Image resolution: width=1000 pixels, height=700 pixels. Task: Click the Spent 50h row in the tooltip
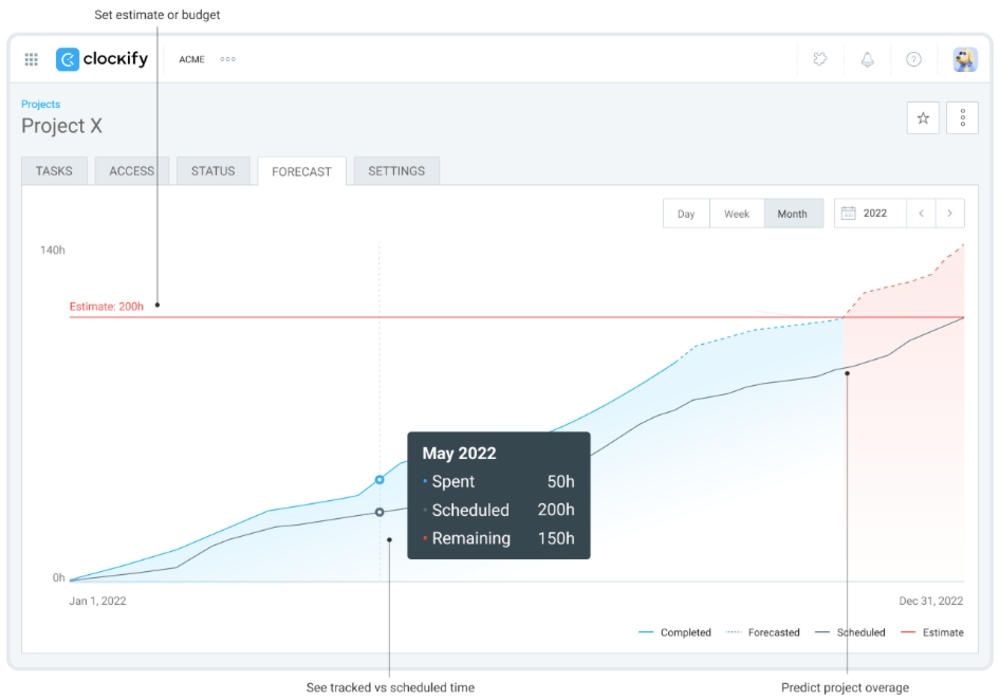click(499, 481)
